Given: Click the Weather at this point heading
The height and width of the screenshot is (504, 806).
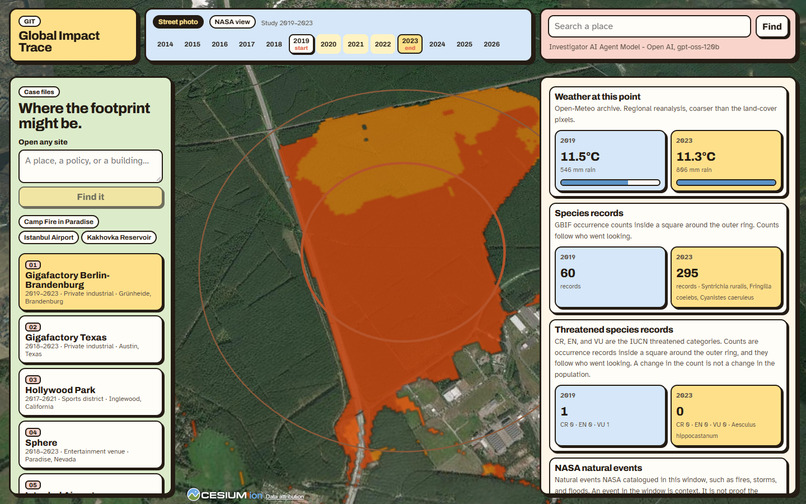Looking at the screenshot, I should pyautogui.click(x=597, y=97).
